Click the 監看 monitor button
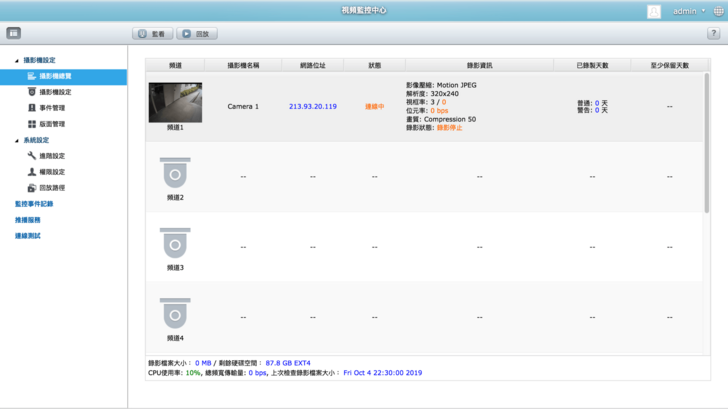The width and height of the screenshot is (728, 409). click(153, 33)
